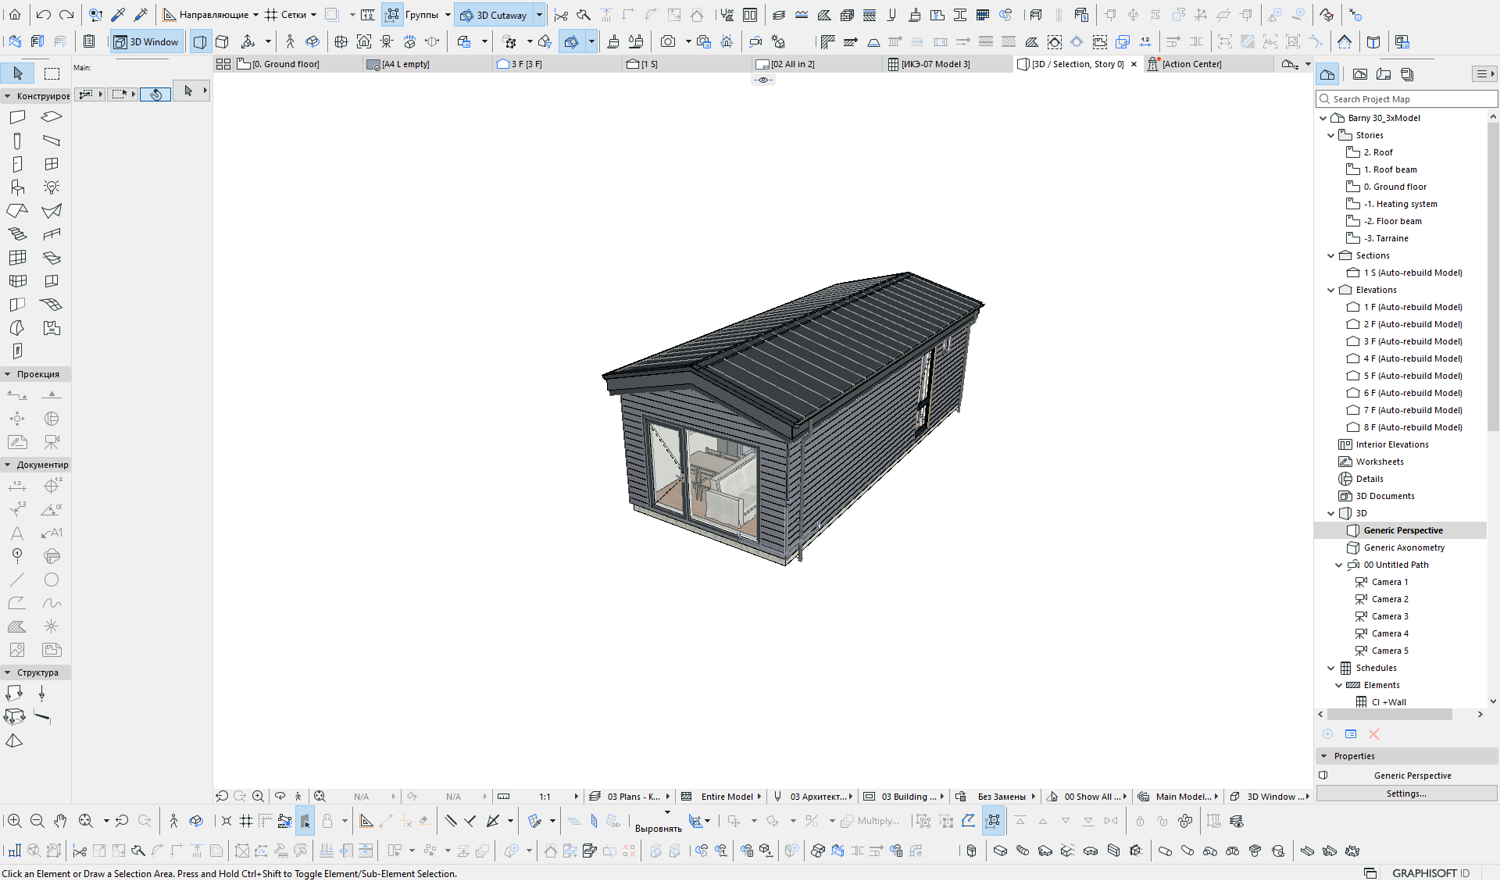This screenshot has height=881, width=1500.
Task: Toggle the 3D Cutaway button
Action: [x=494, y=15]
